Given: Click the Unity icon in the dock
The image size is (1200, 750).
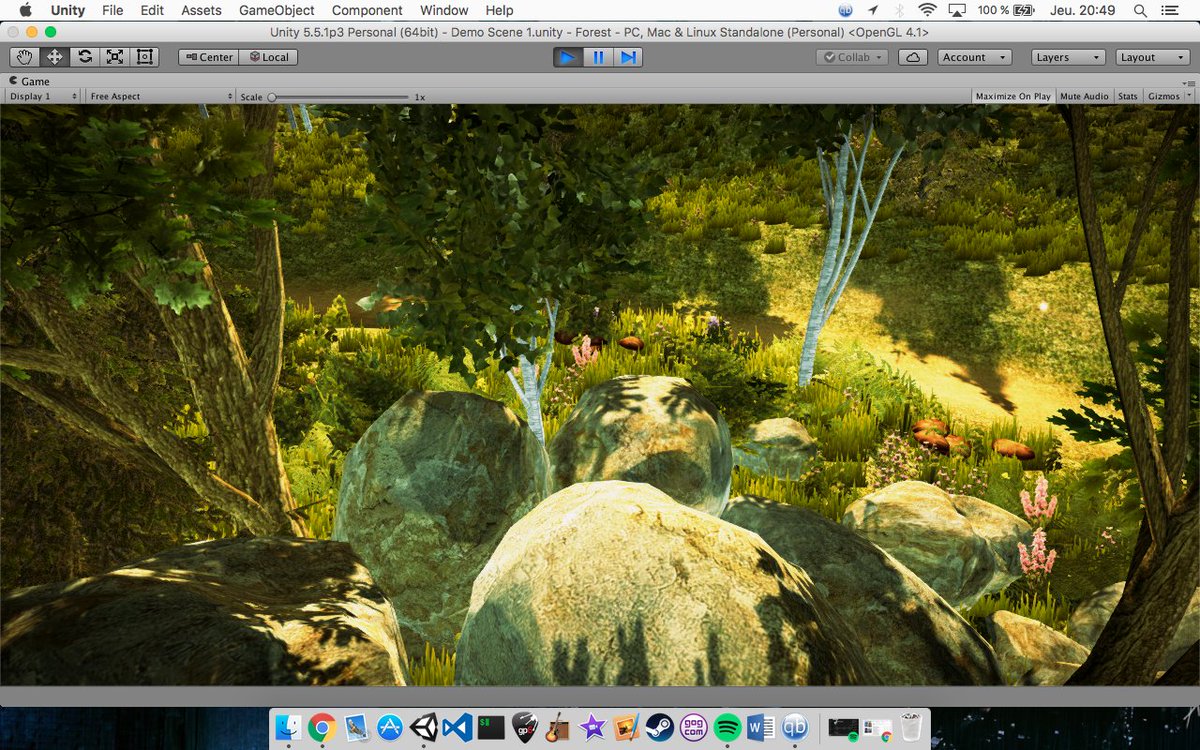Looking at the screenshot, I should point(424,728).
